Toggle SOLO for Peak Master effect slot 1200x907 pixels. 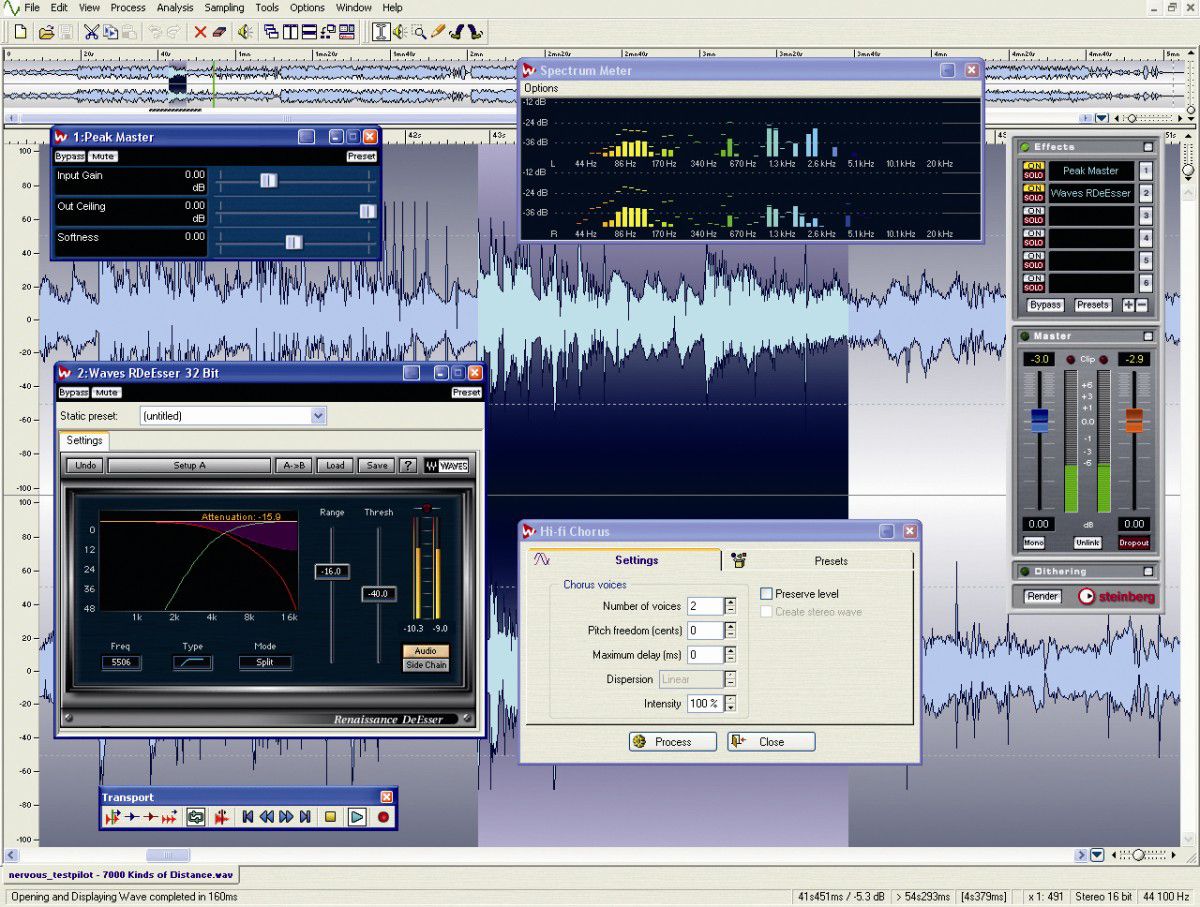[x=1033, y=176]
